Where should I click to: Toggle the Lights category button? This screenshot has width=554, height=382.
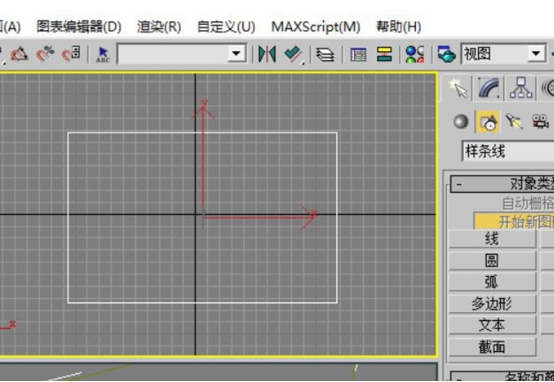coord(514,122)
